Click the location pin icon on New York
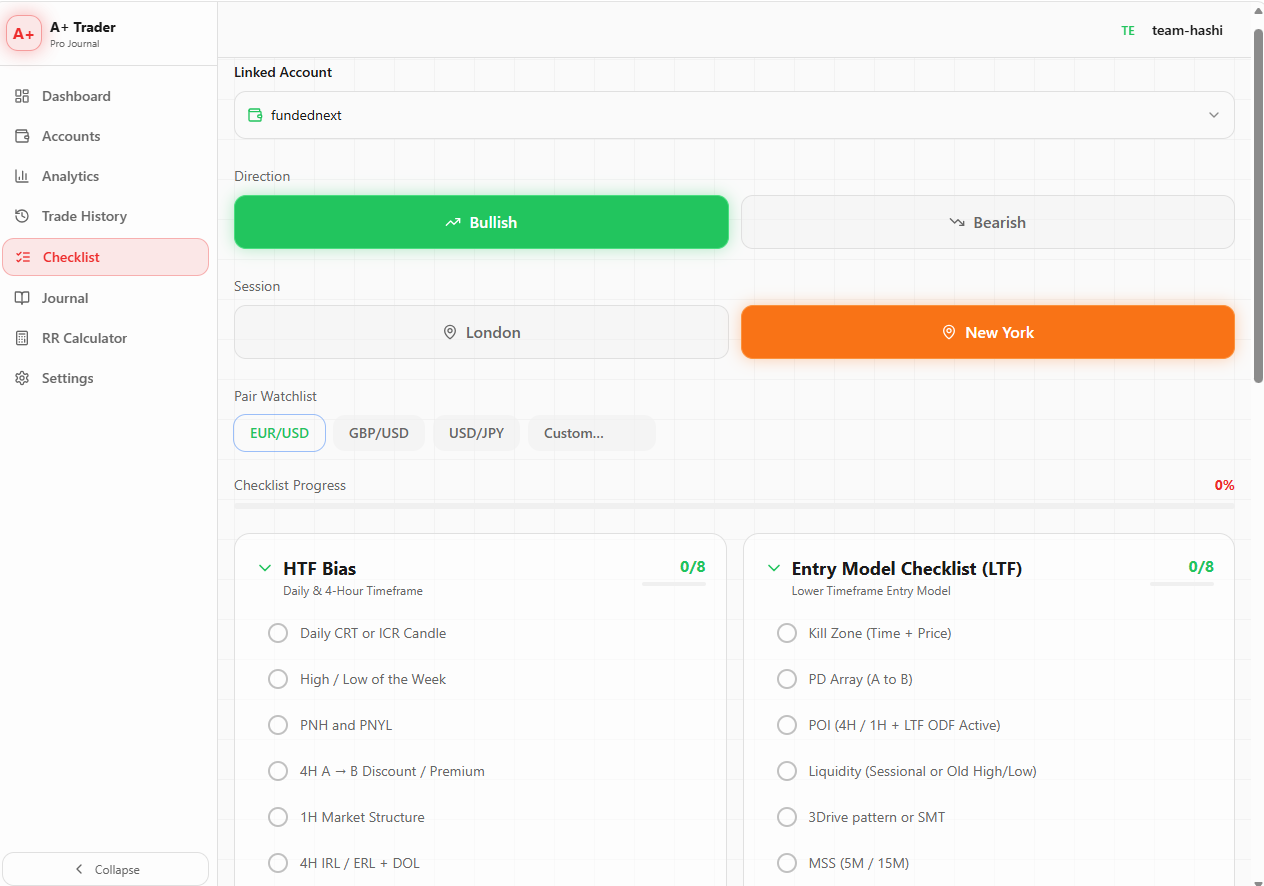This screenshot has height=886, width=1264. pos(949,332)
